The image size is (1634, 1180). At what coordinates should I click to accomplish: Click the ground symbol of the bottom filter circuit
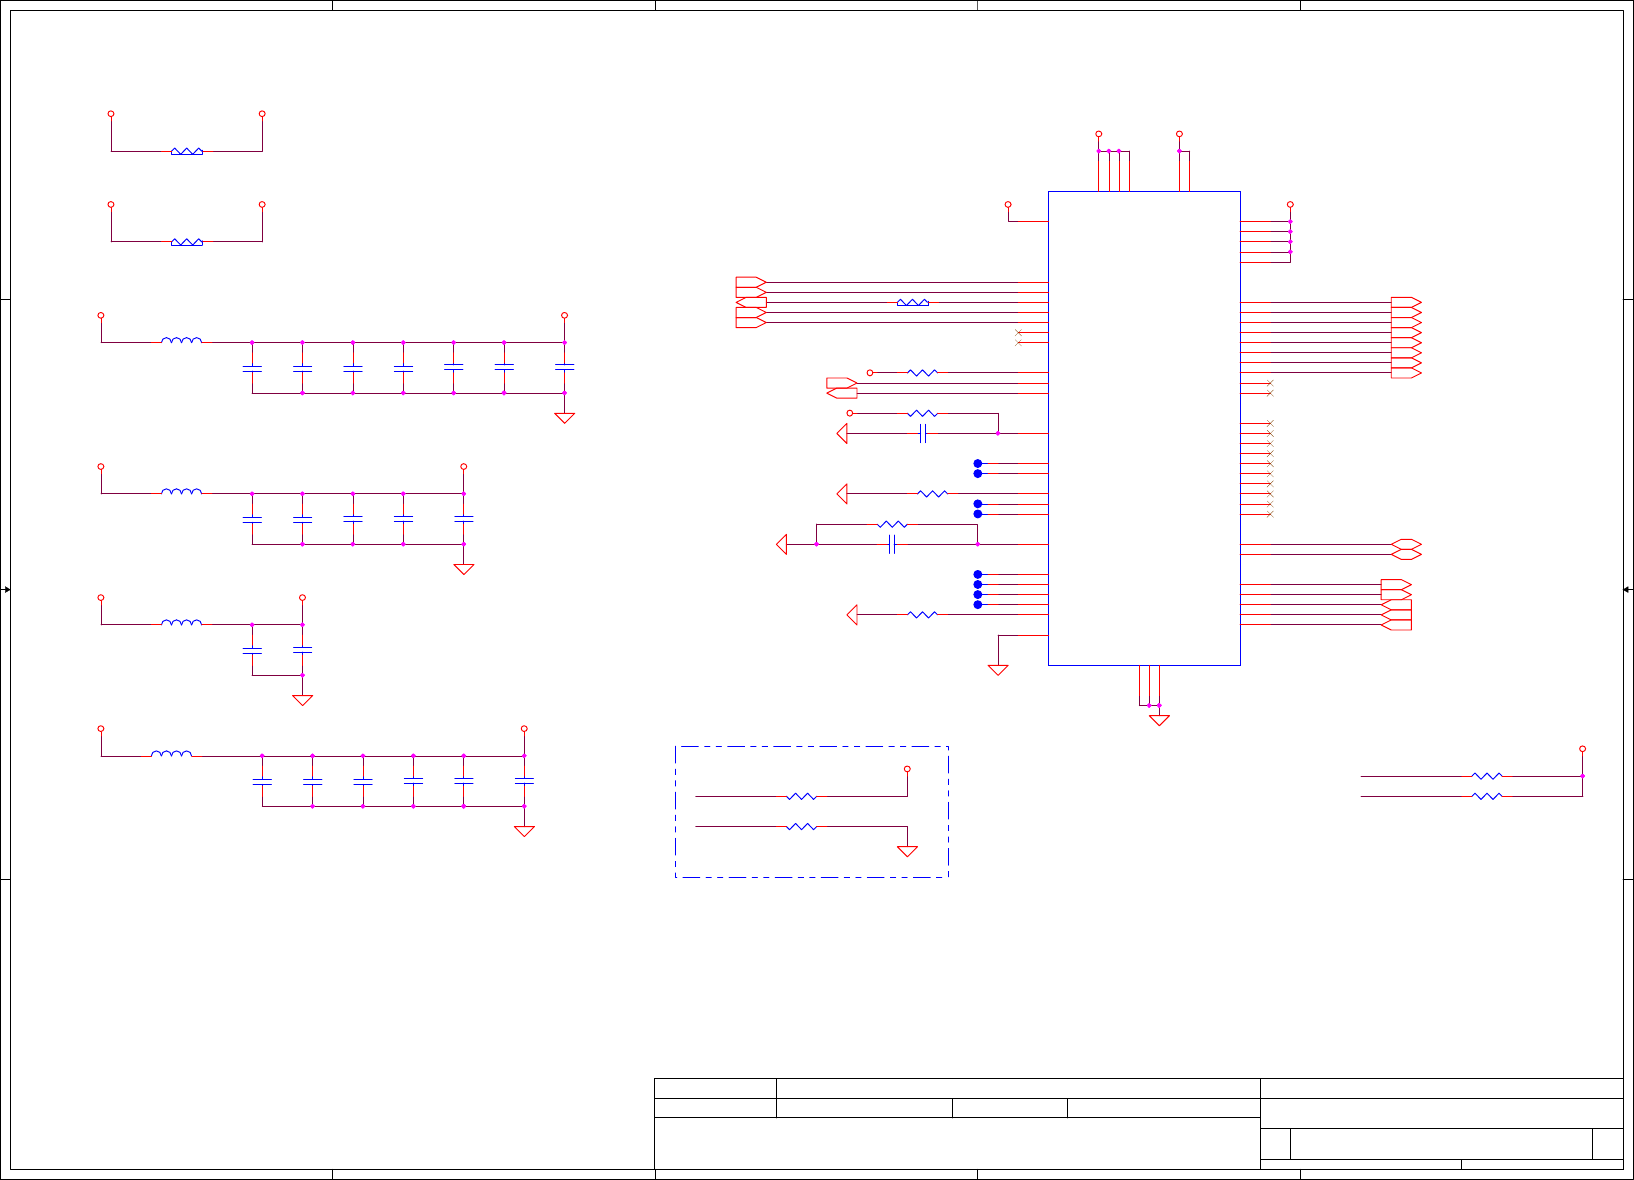[x=524, y=831]
